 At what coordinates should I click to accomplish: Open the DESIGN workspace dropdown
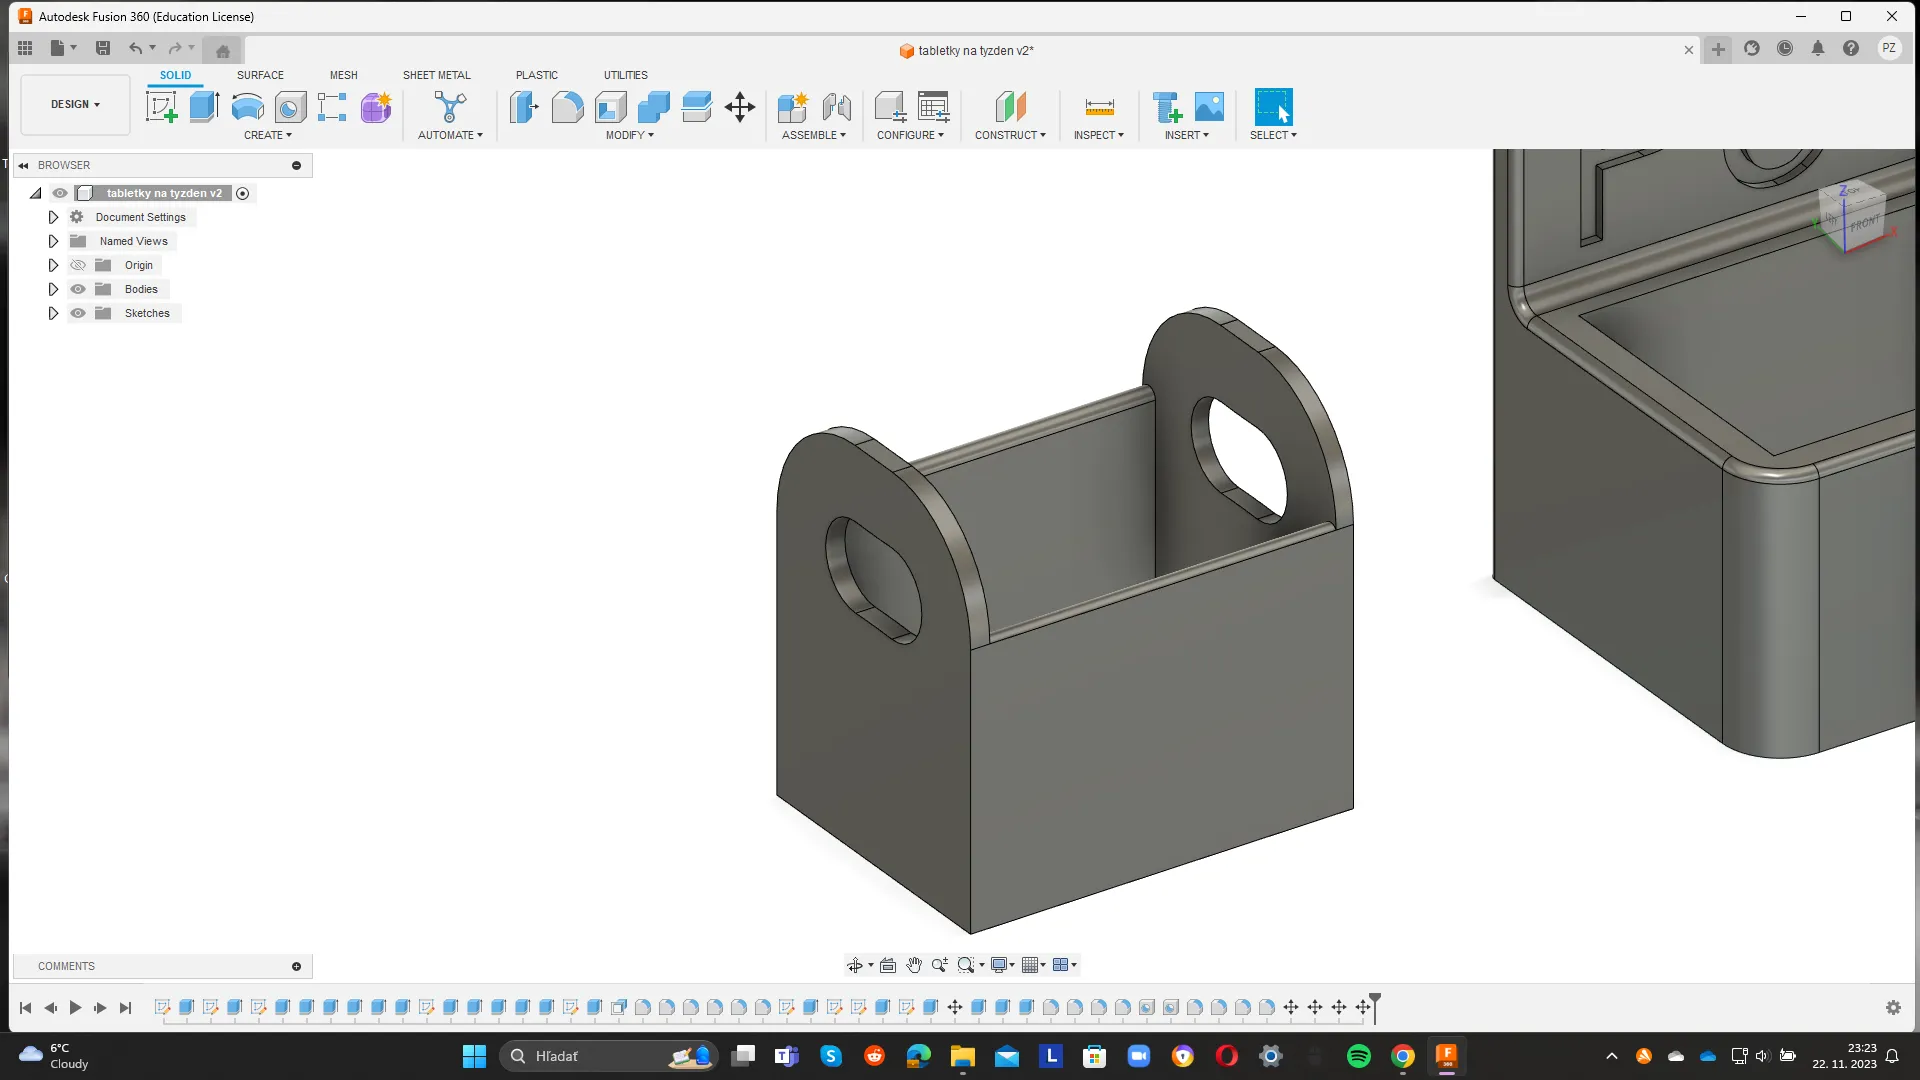point(75,104)
